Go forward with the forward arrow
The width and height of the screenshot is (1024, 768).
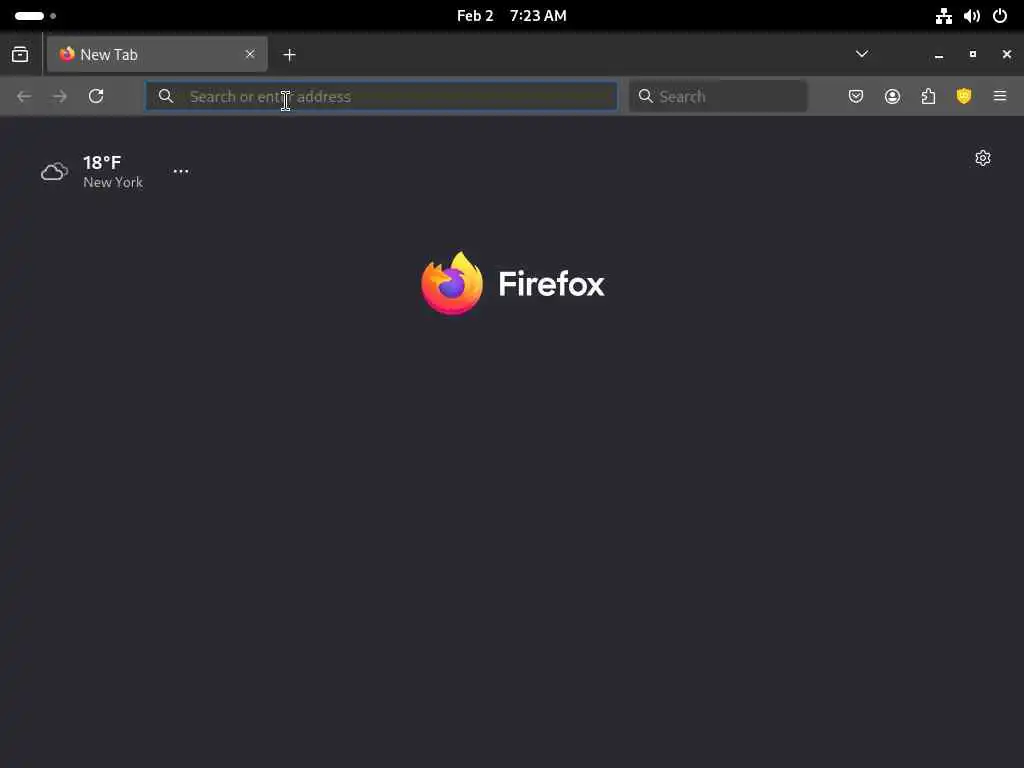(x=59, y=97)
